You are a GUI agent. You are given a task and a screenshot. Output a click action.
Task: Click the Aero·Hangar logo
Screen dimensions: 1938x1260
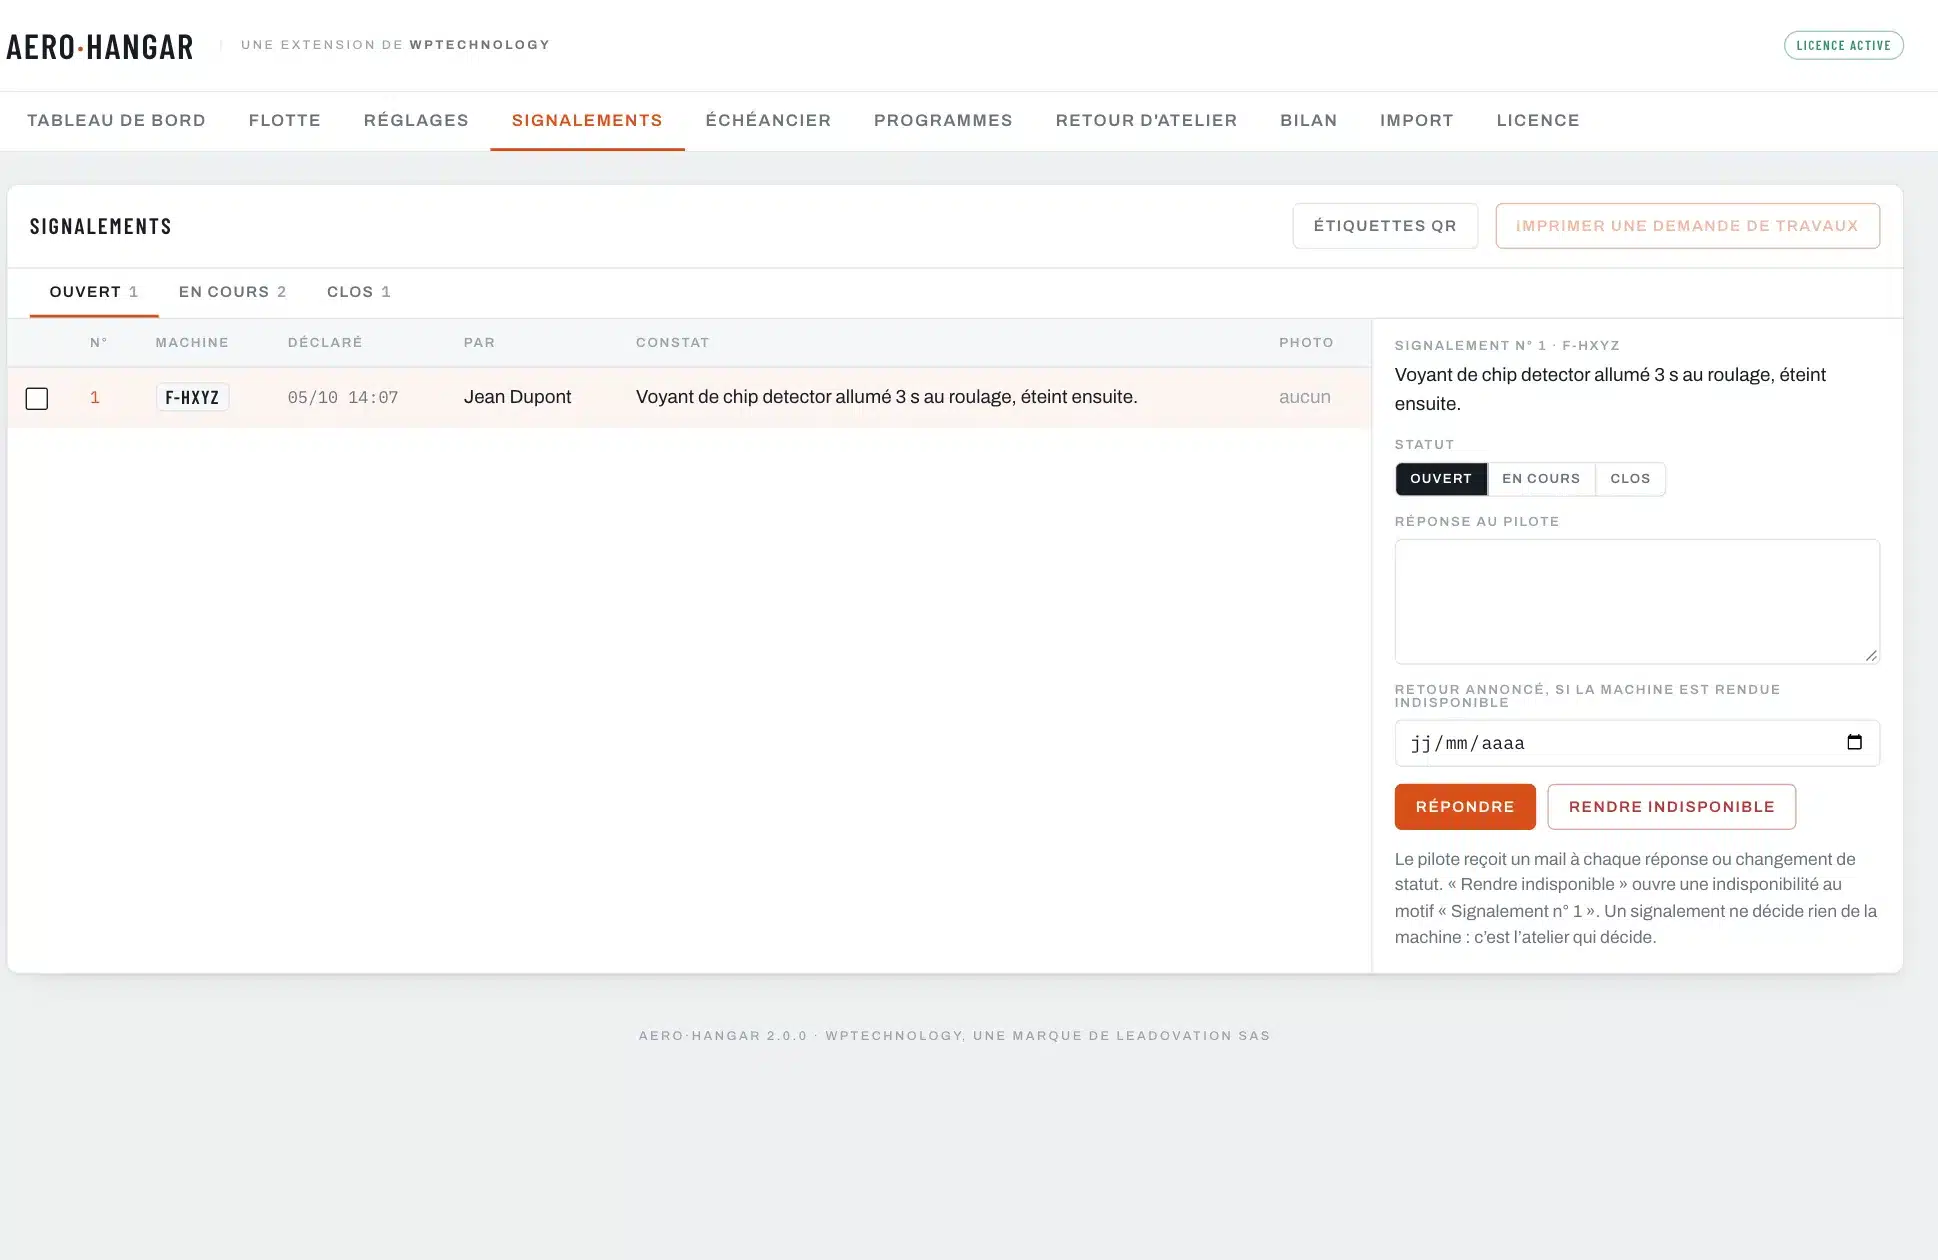click(100, 47)
